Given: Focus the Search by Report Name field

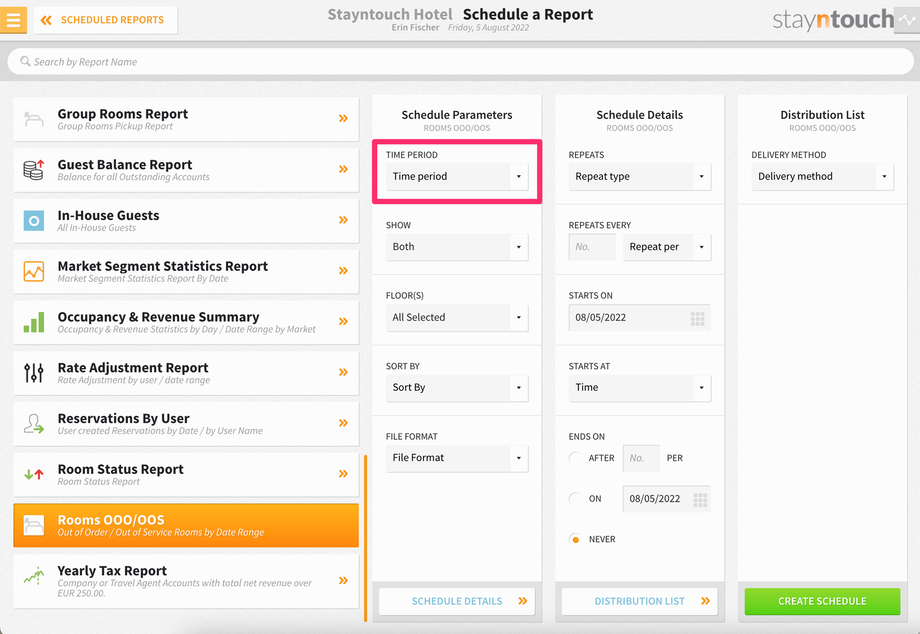Looking at the screenshot, I should tap(460, 62).
